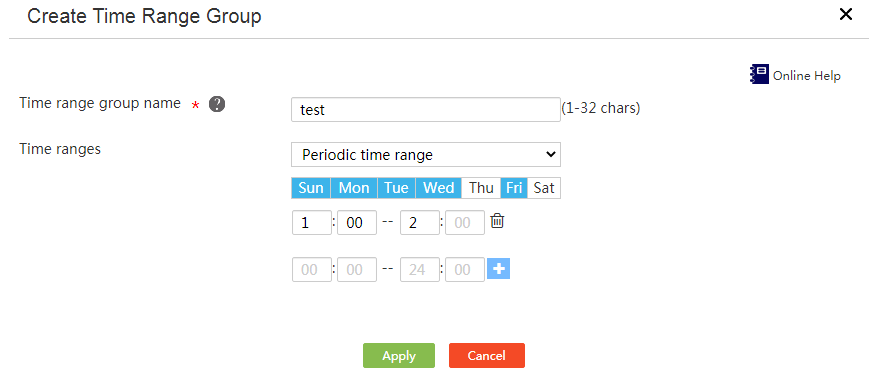Select the new range end hour 24 field
Viewport: 874px width, 374px height.
[420, 270]
